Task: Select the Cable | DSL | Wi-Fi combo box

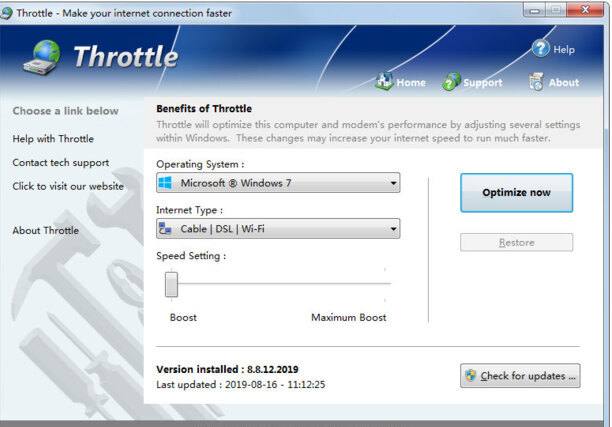Action: [278, 229]
